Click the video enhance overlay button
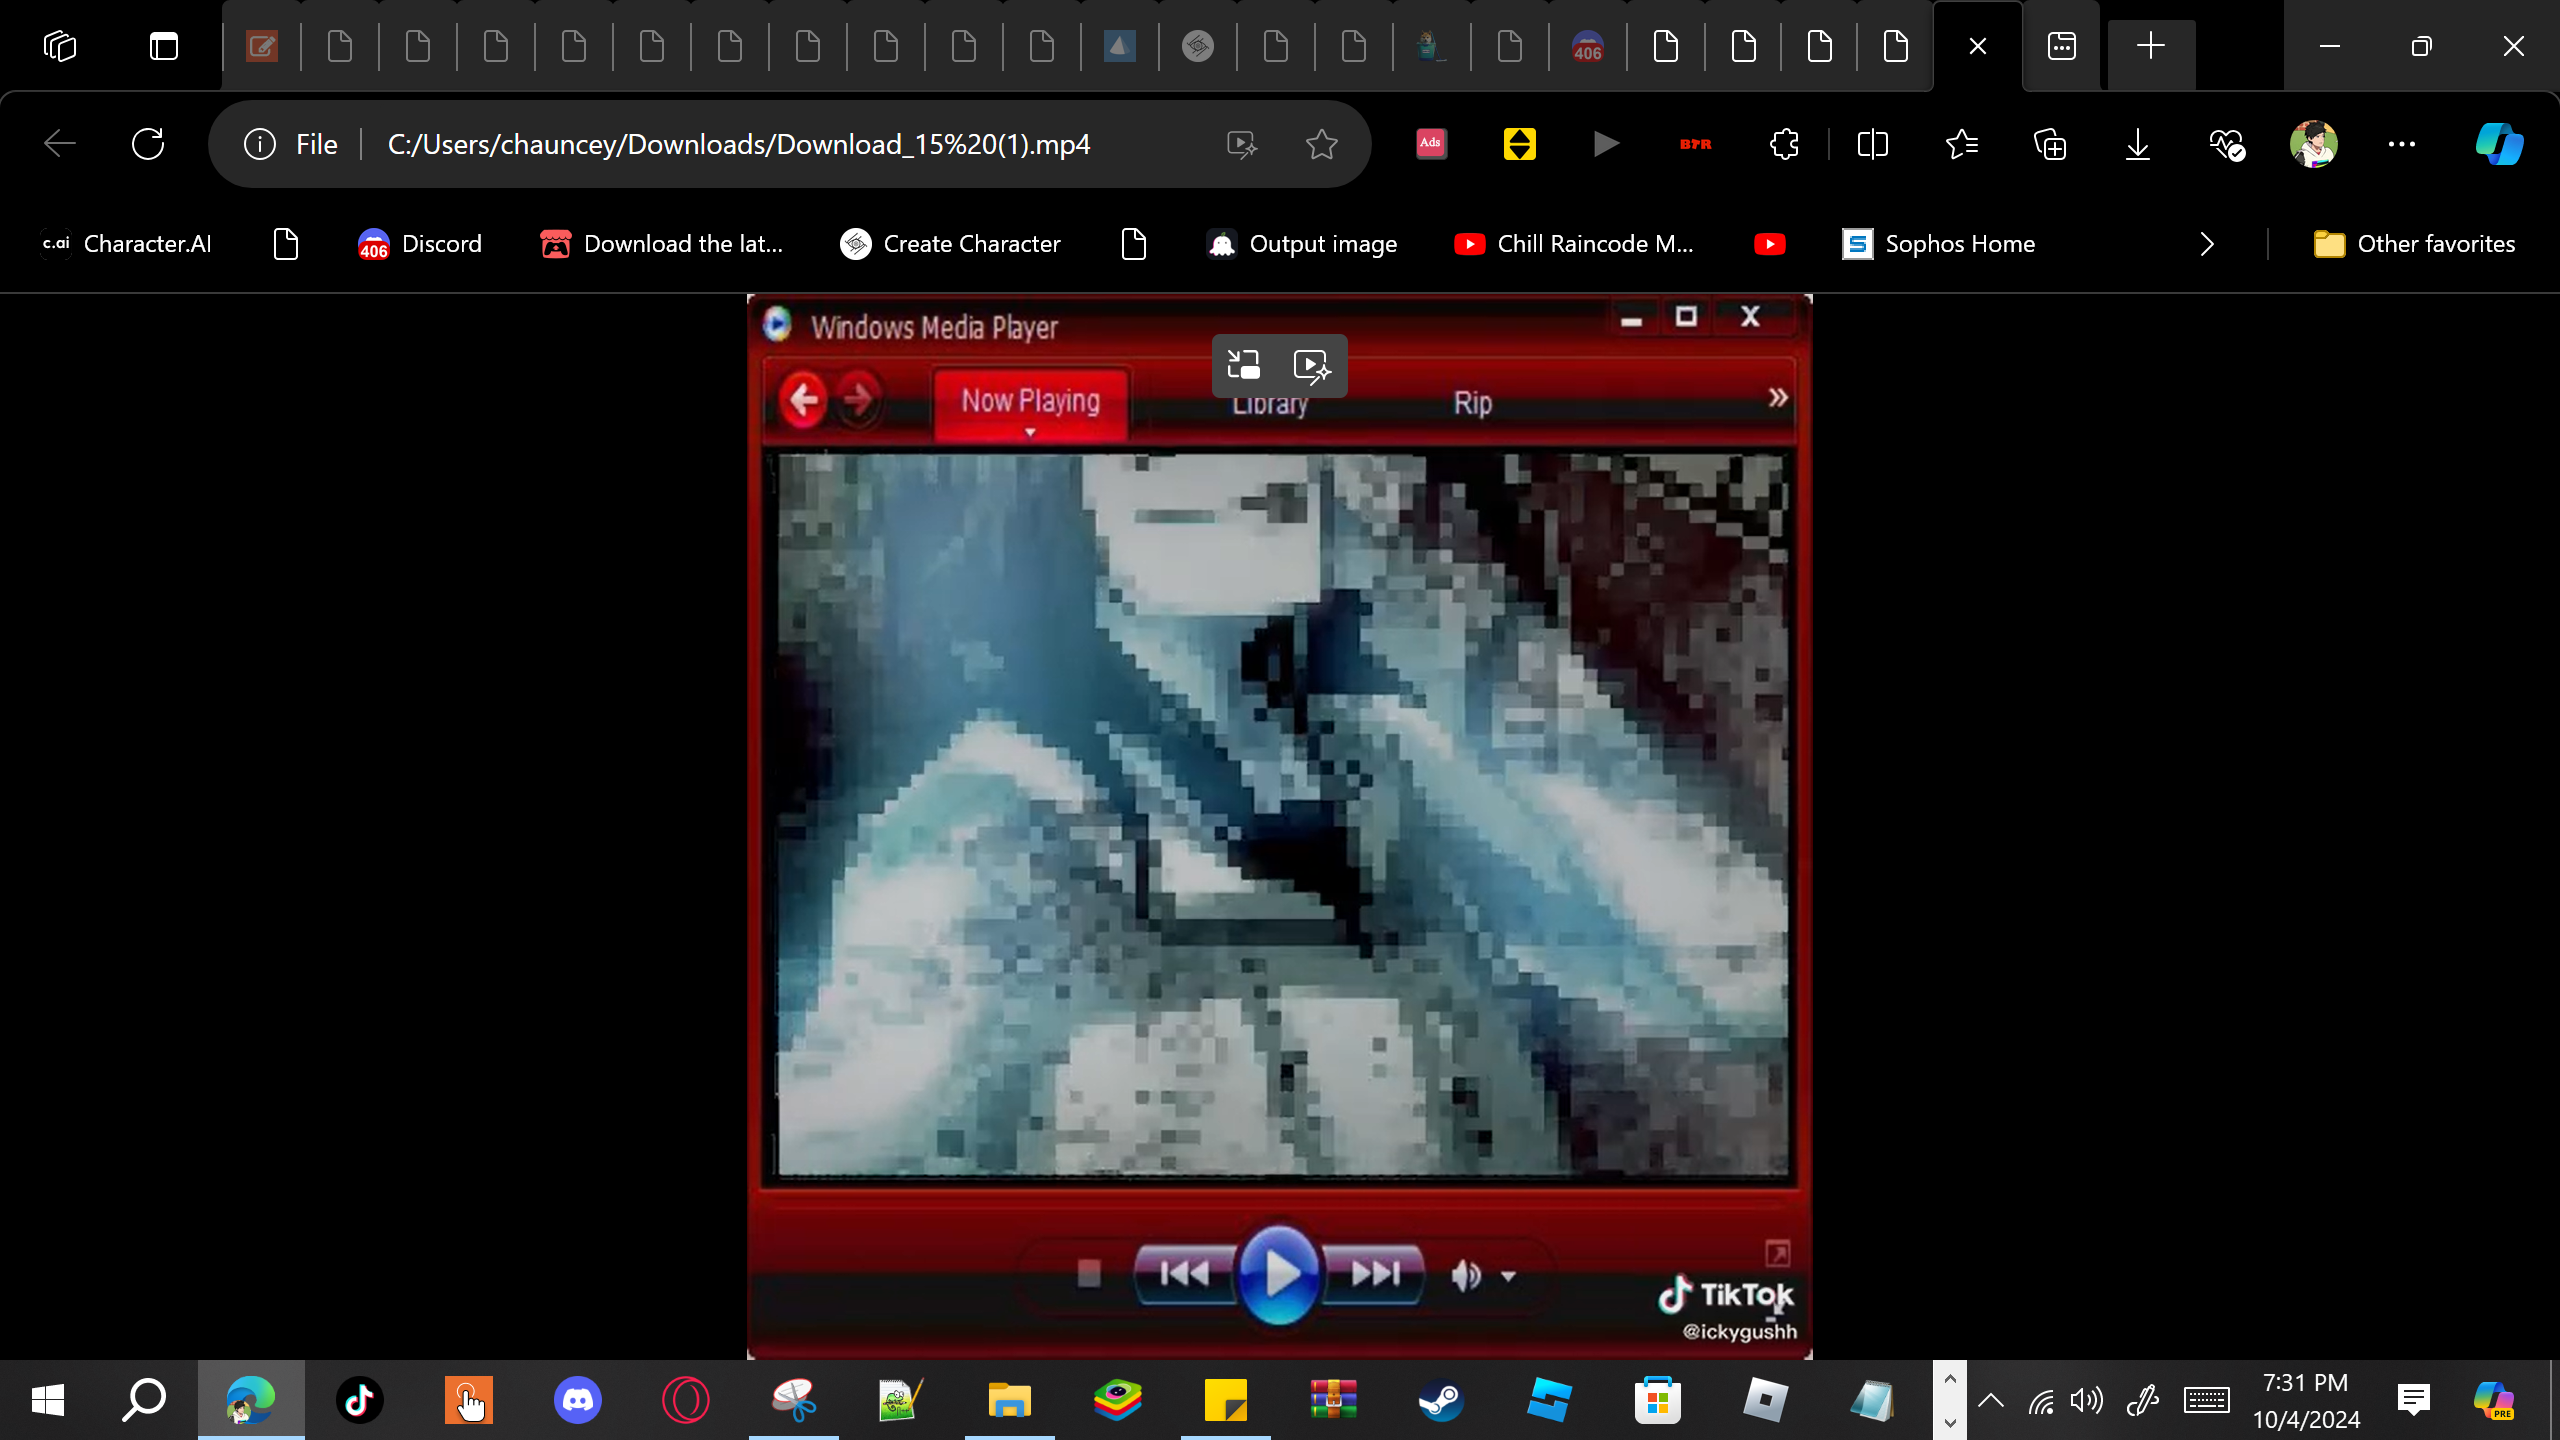 tap(1312, 365)
